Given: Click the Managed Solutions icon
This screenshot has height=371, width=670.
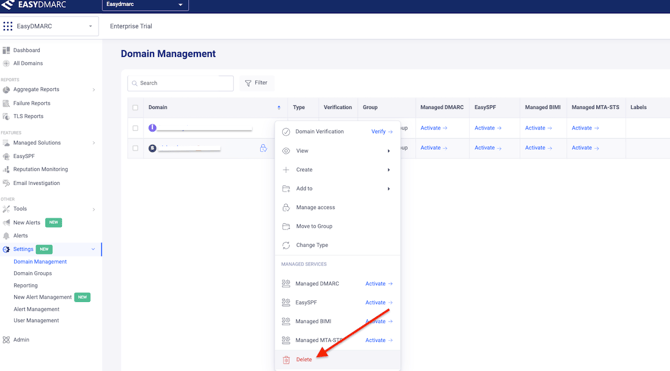Looking at the screenshot, I should tap(6, 143).
